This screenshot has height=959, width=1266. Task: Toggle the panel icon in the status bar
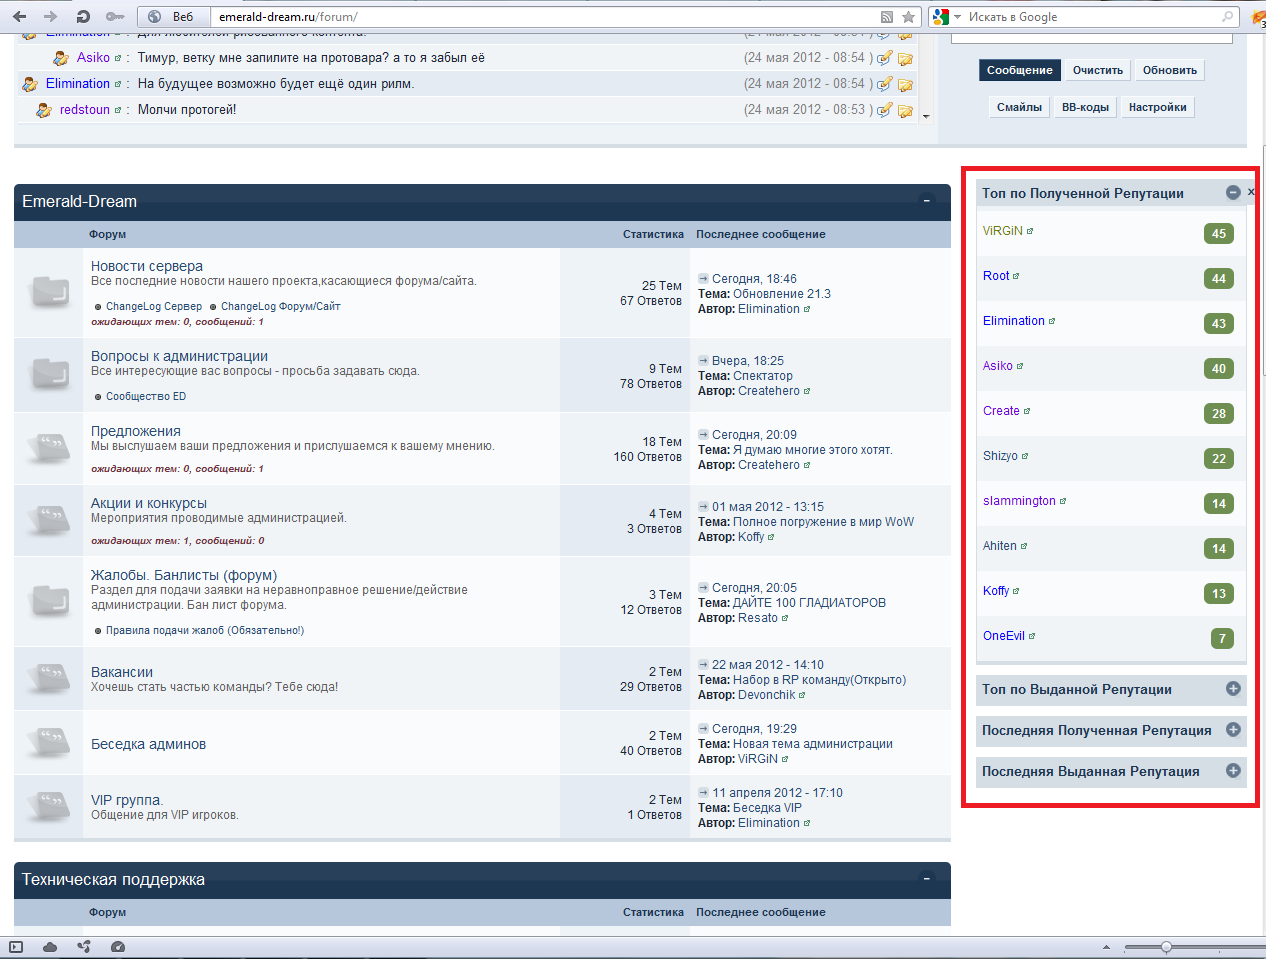[x=16, y=947]
